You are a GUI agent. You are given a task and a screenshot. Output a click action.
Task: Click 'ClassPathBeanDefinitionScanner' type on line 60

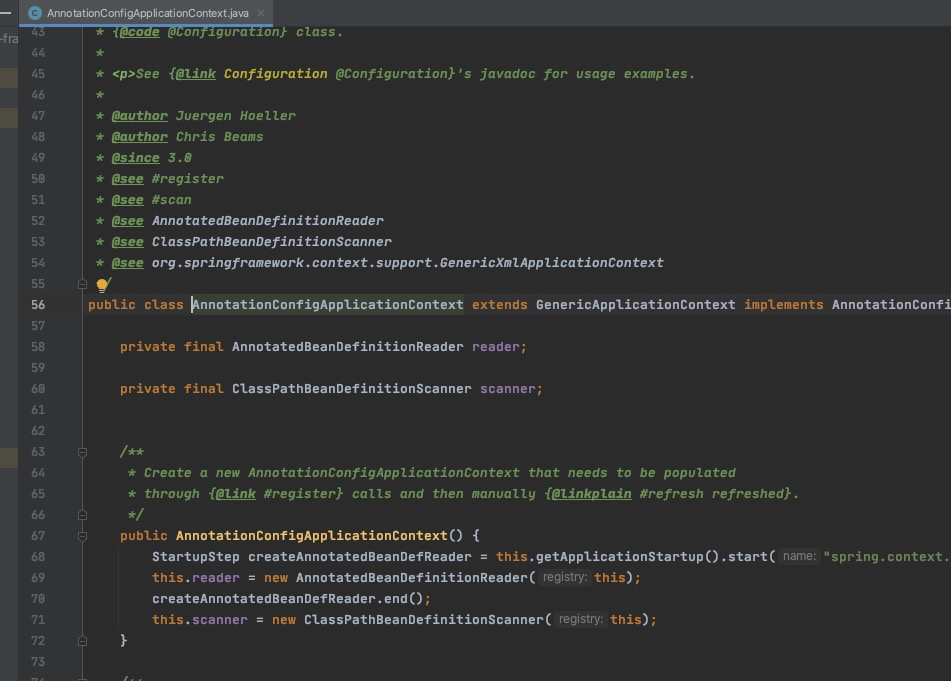(351, 389)
